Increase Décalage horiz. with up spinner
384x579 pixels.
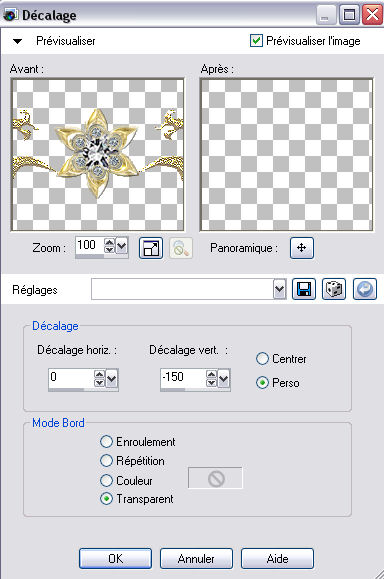[100, 374]
